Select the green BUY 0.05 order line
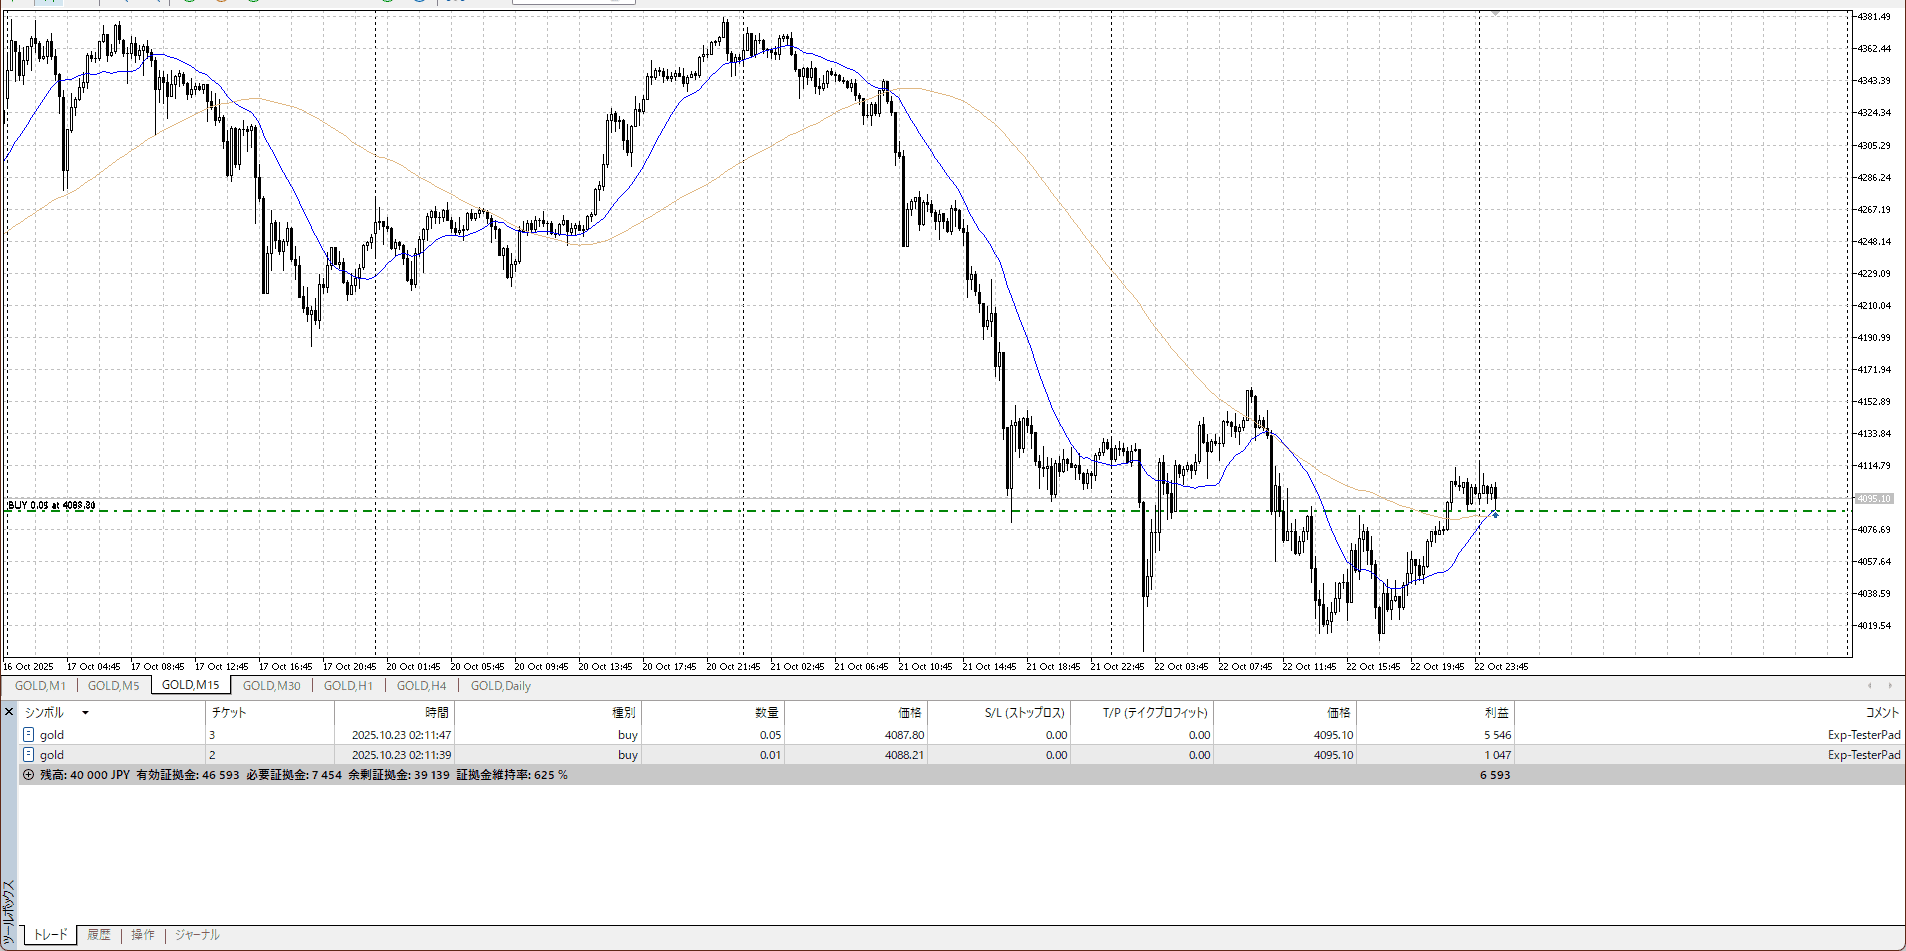Screen dimensions: 1906x951 coord(700,511)
